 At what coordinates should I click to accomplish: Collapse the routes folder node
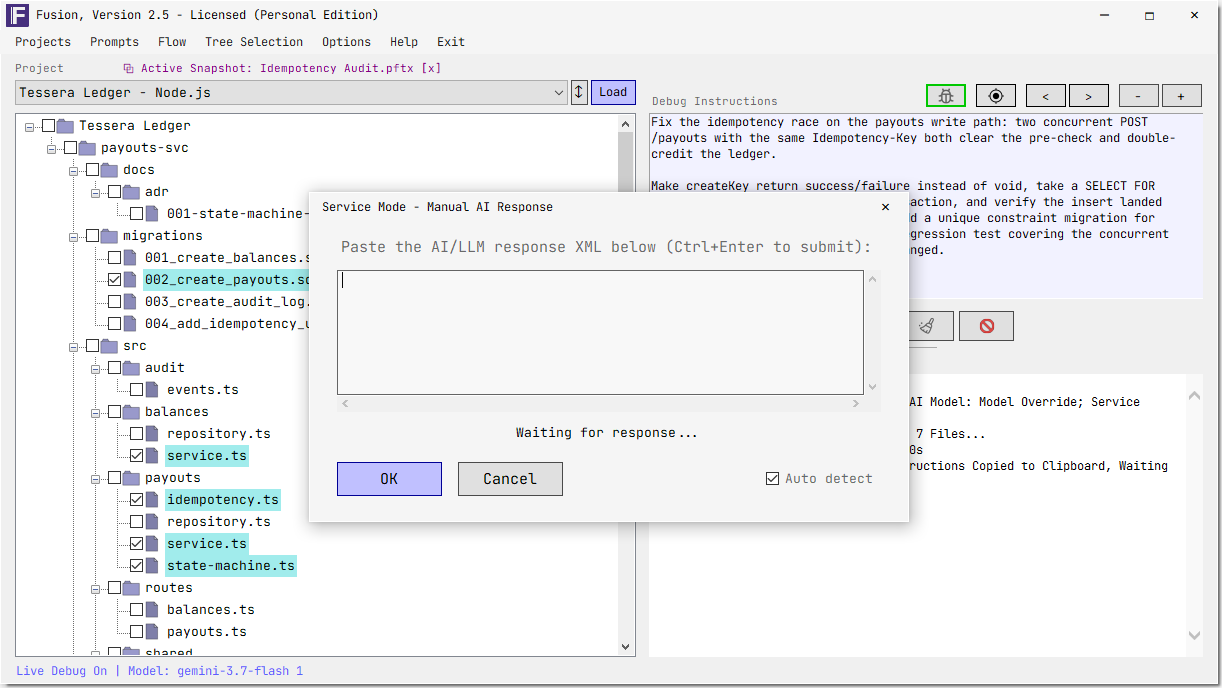(x=96, y=588)
